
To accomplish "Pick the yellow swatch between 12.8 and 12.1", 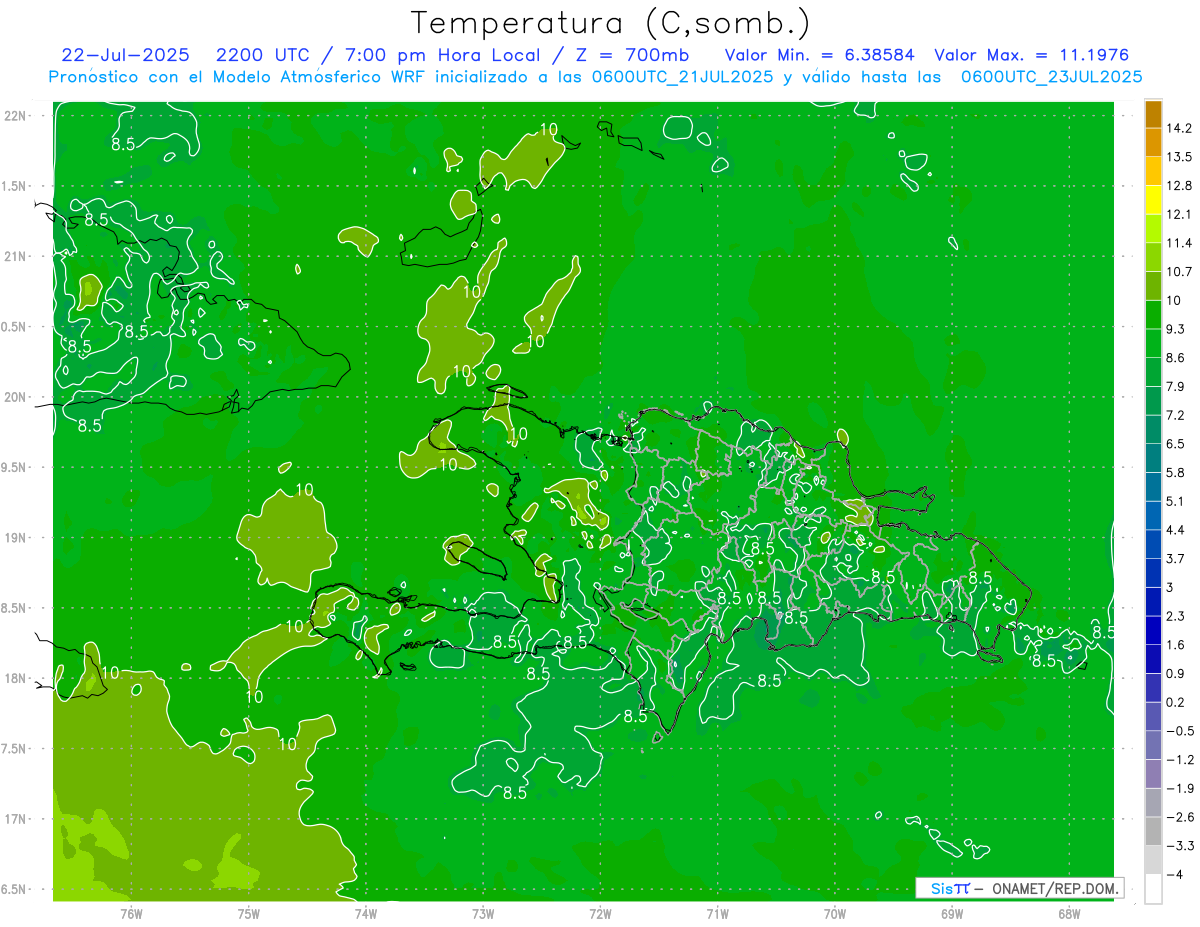I will 1153,200.
